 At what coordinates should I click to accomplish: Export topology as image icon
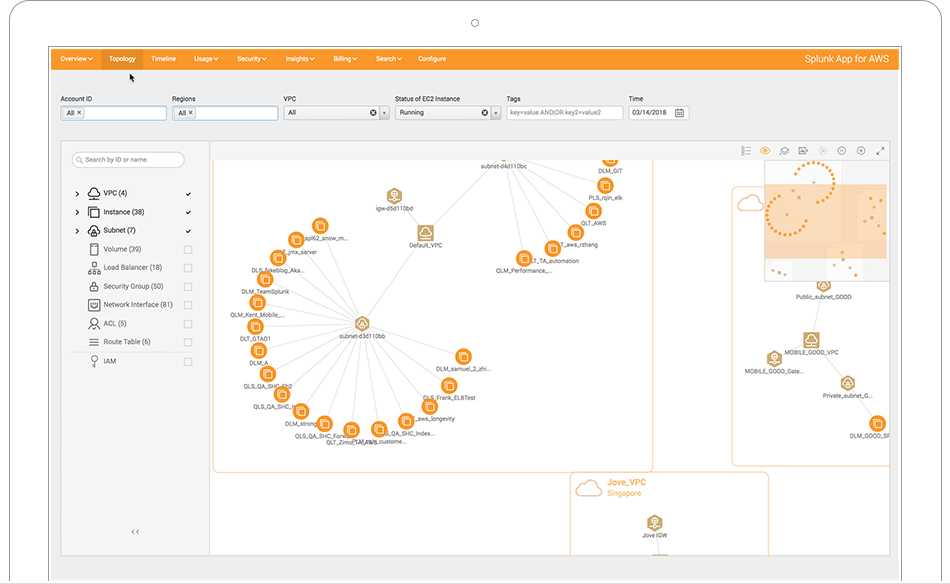(x=803, y=151)
